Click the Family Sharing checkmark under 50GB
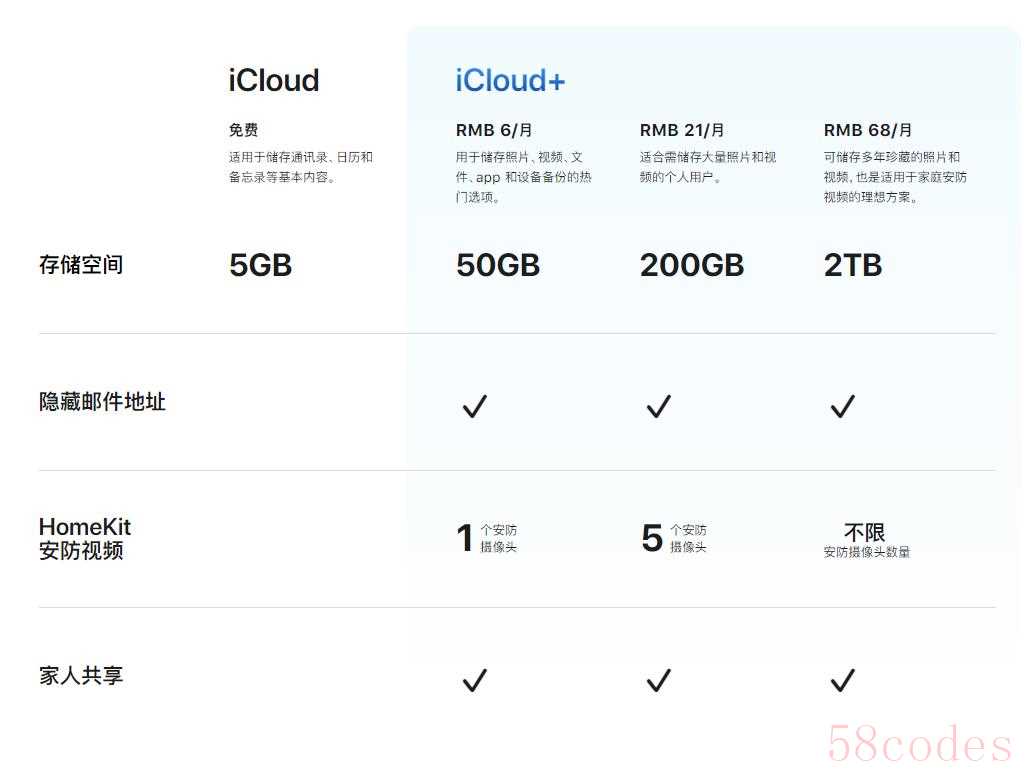 coord(474,681)
